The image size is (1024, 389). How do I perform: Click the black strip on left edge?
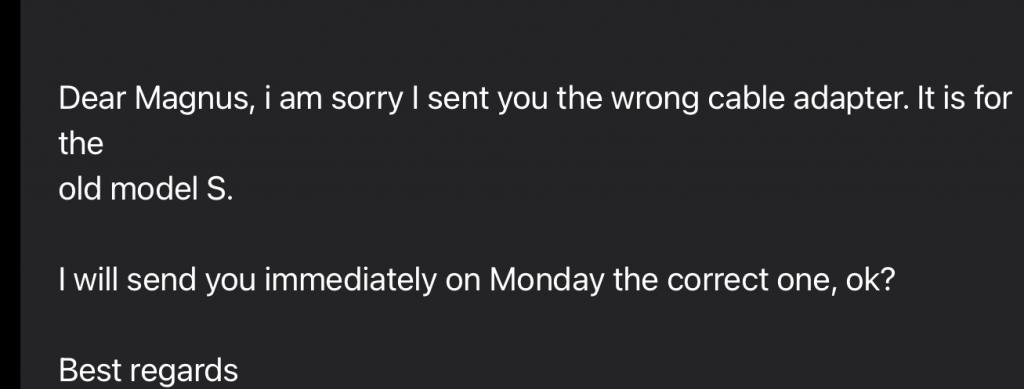coord(10,194)
